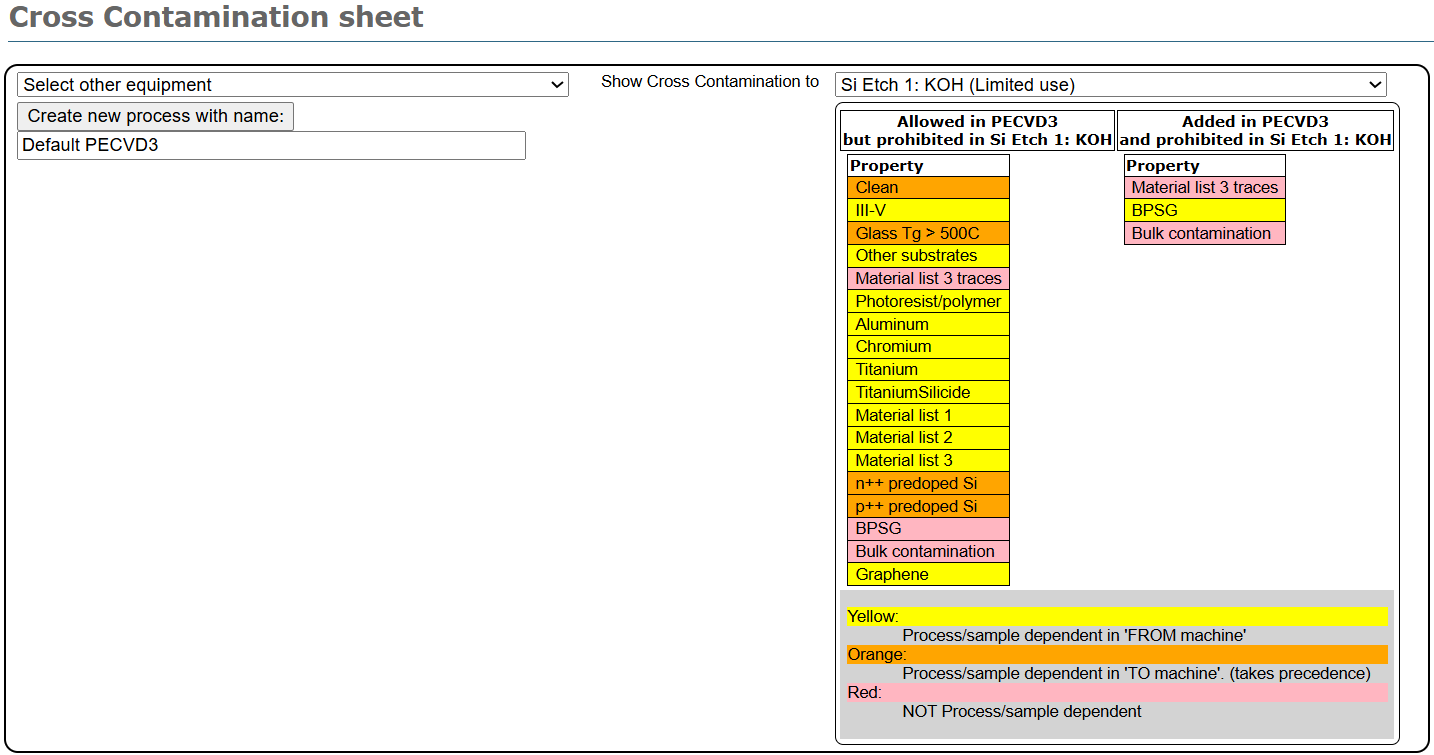Click the yellow legend color bar
Viewport: 1434px width, 755px height.
coord(1116,616)
